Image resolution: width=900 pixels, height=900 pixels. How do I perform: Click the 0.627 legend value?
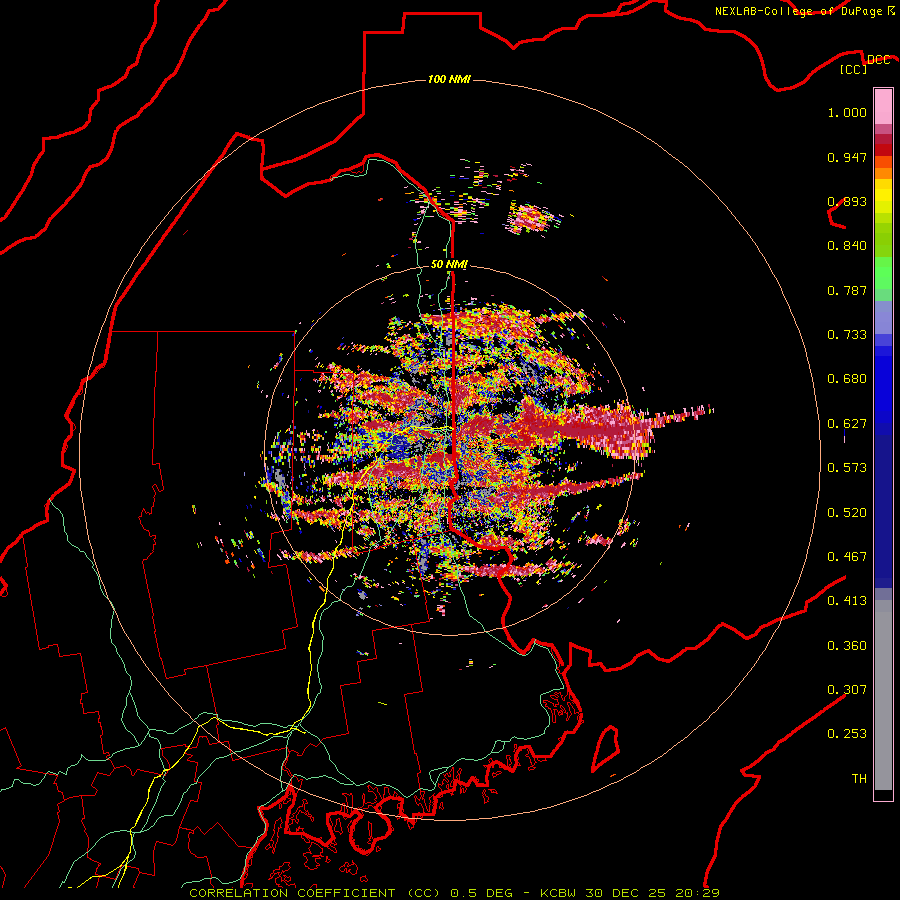click(x=847, y=424)
